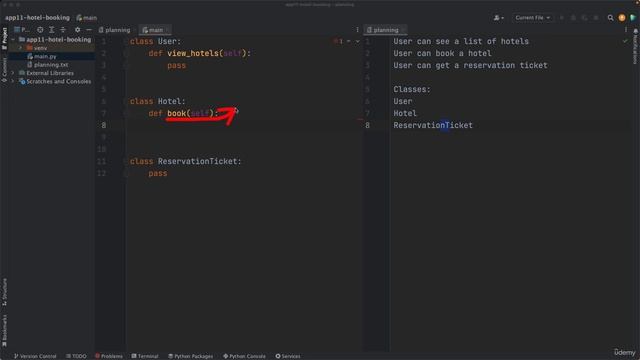Viewport: 640px width, 360px height.
Task: Click 'User can book a hotel' text
Action: [x=442, y=53]
